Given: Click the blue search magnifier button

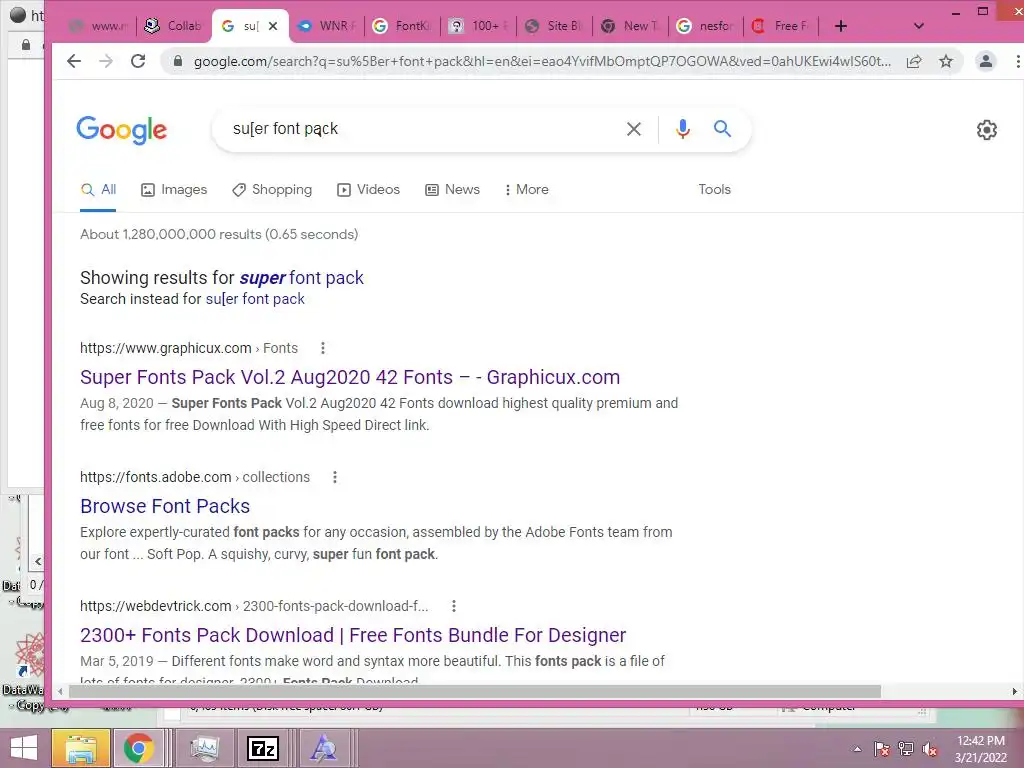Looking at the screenshot, I should [x=722, y=129].
